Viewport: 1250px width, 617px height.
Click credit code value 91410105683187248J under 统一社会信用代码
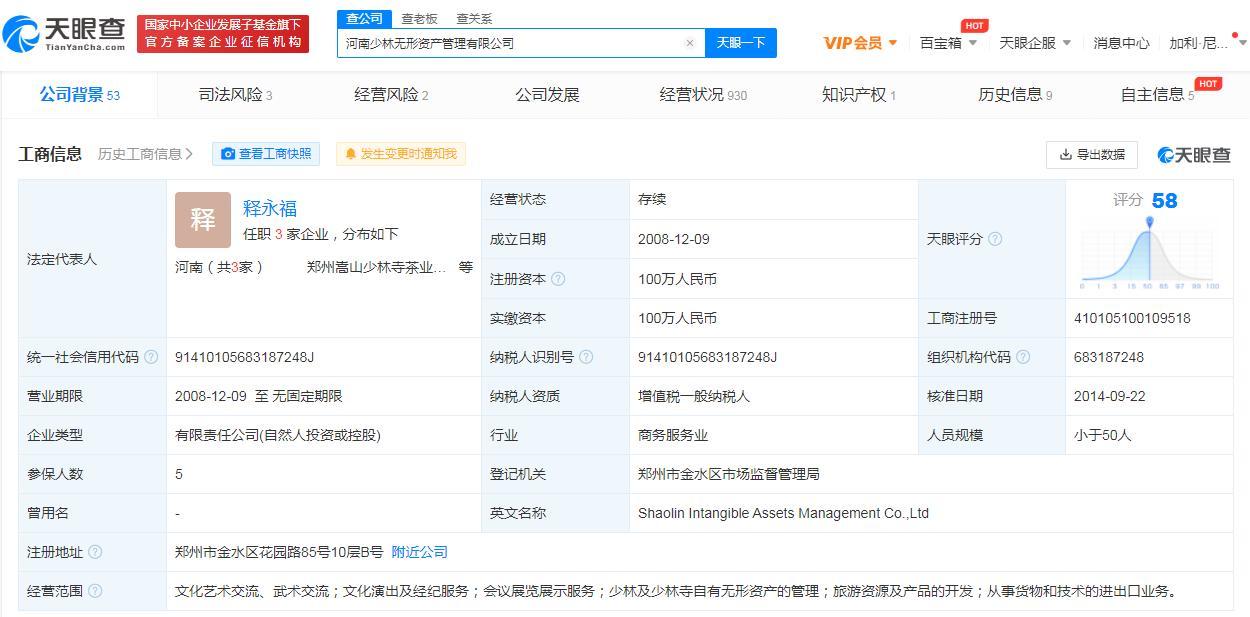pos(244,357)
